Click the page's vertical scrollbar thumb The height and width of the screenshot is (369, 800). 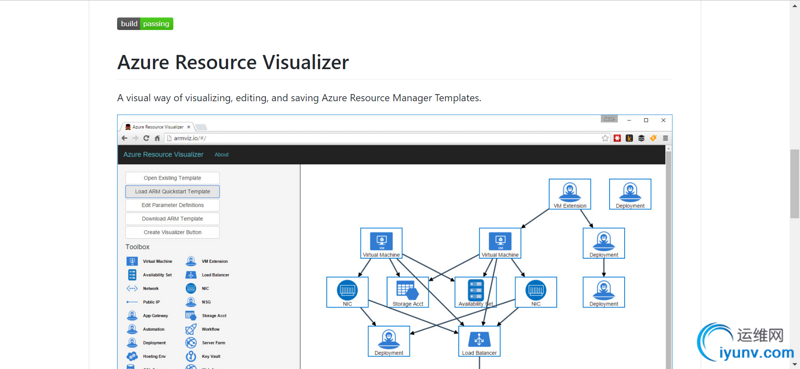(794, 184)
